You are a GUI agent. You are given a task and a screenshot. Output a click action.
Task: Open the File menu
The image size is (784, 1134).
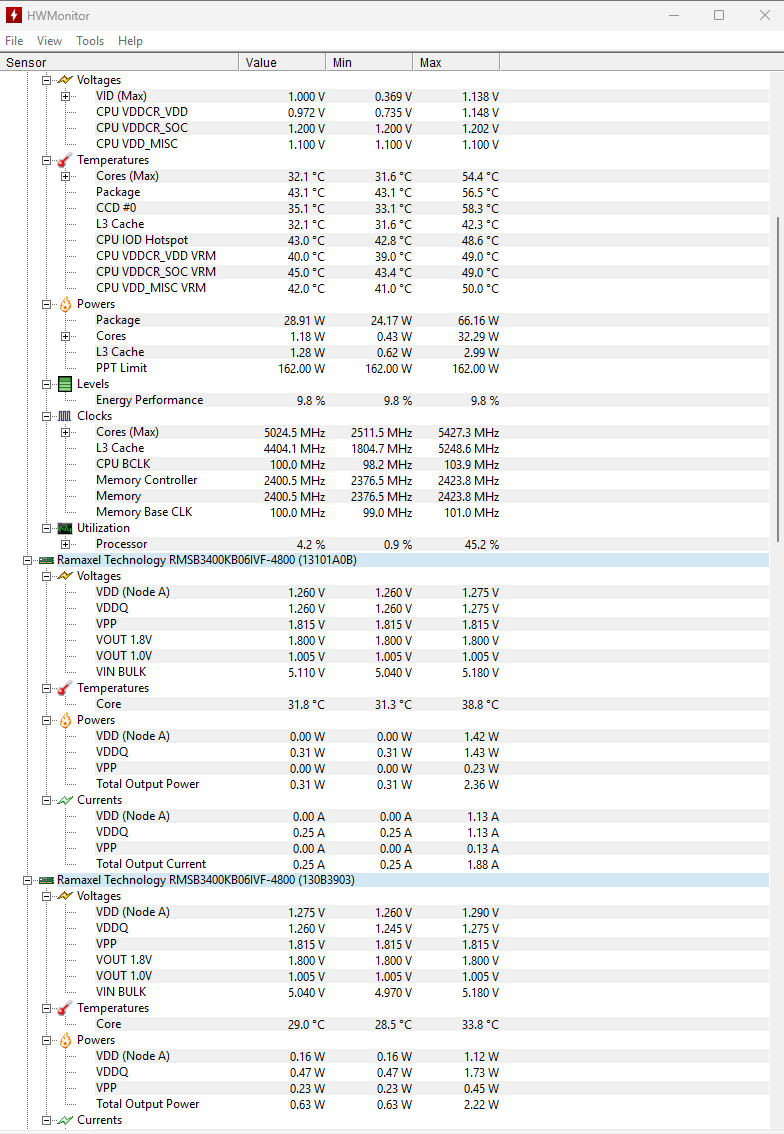[14, 40]
